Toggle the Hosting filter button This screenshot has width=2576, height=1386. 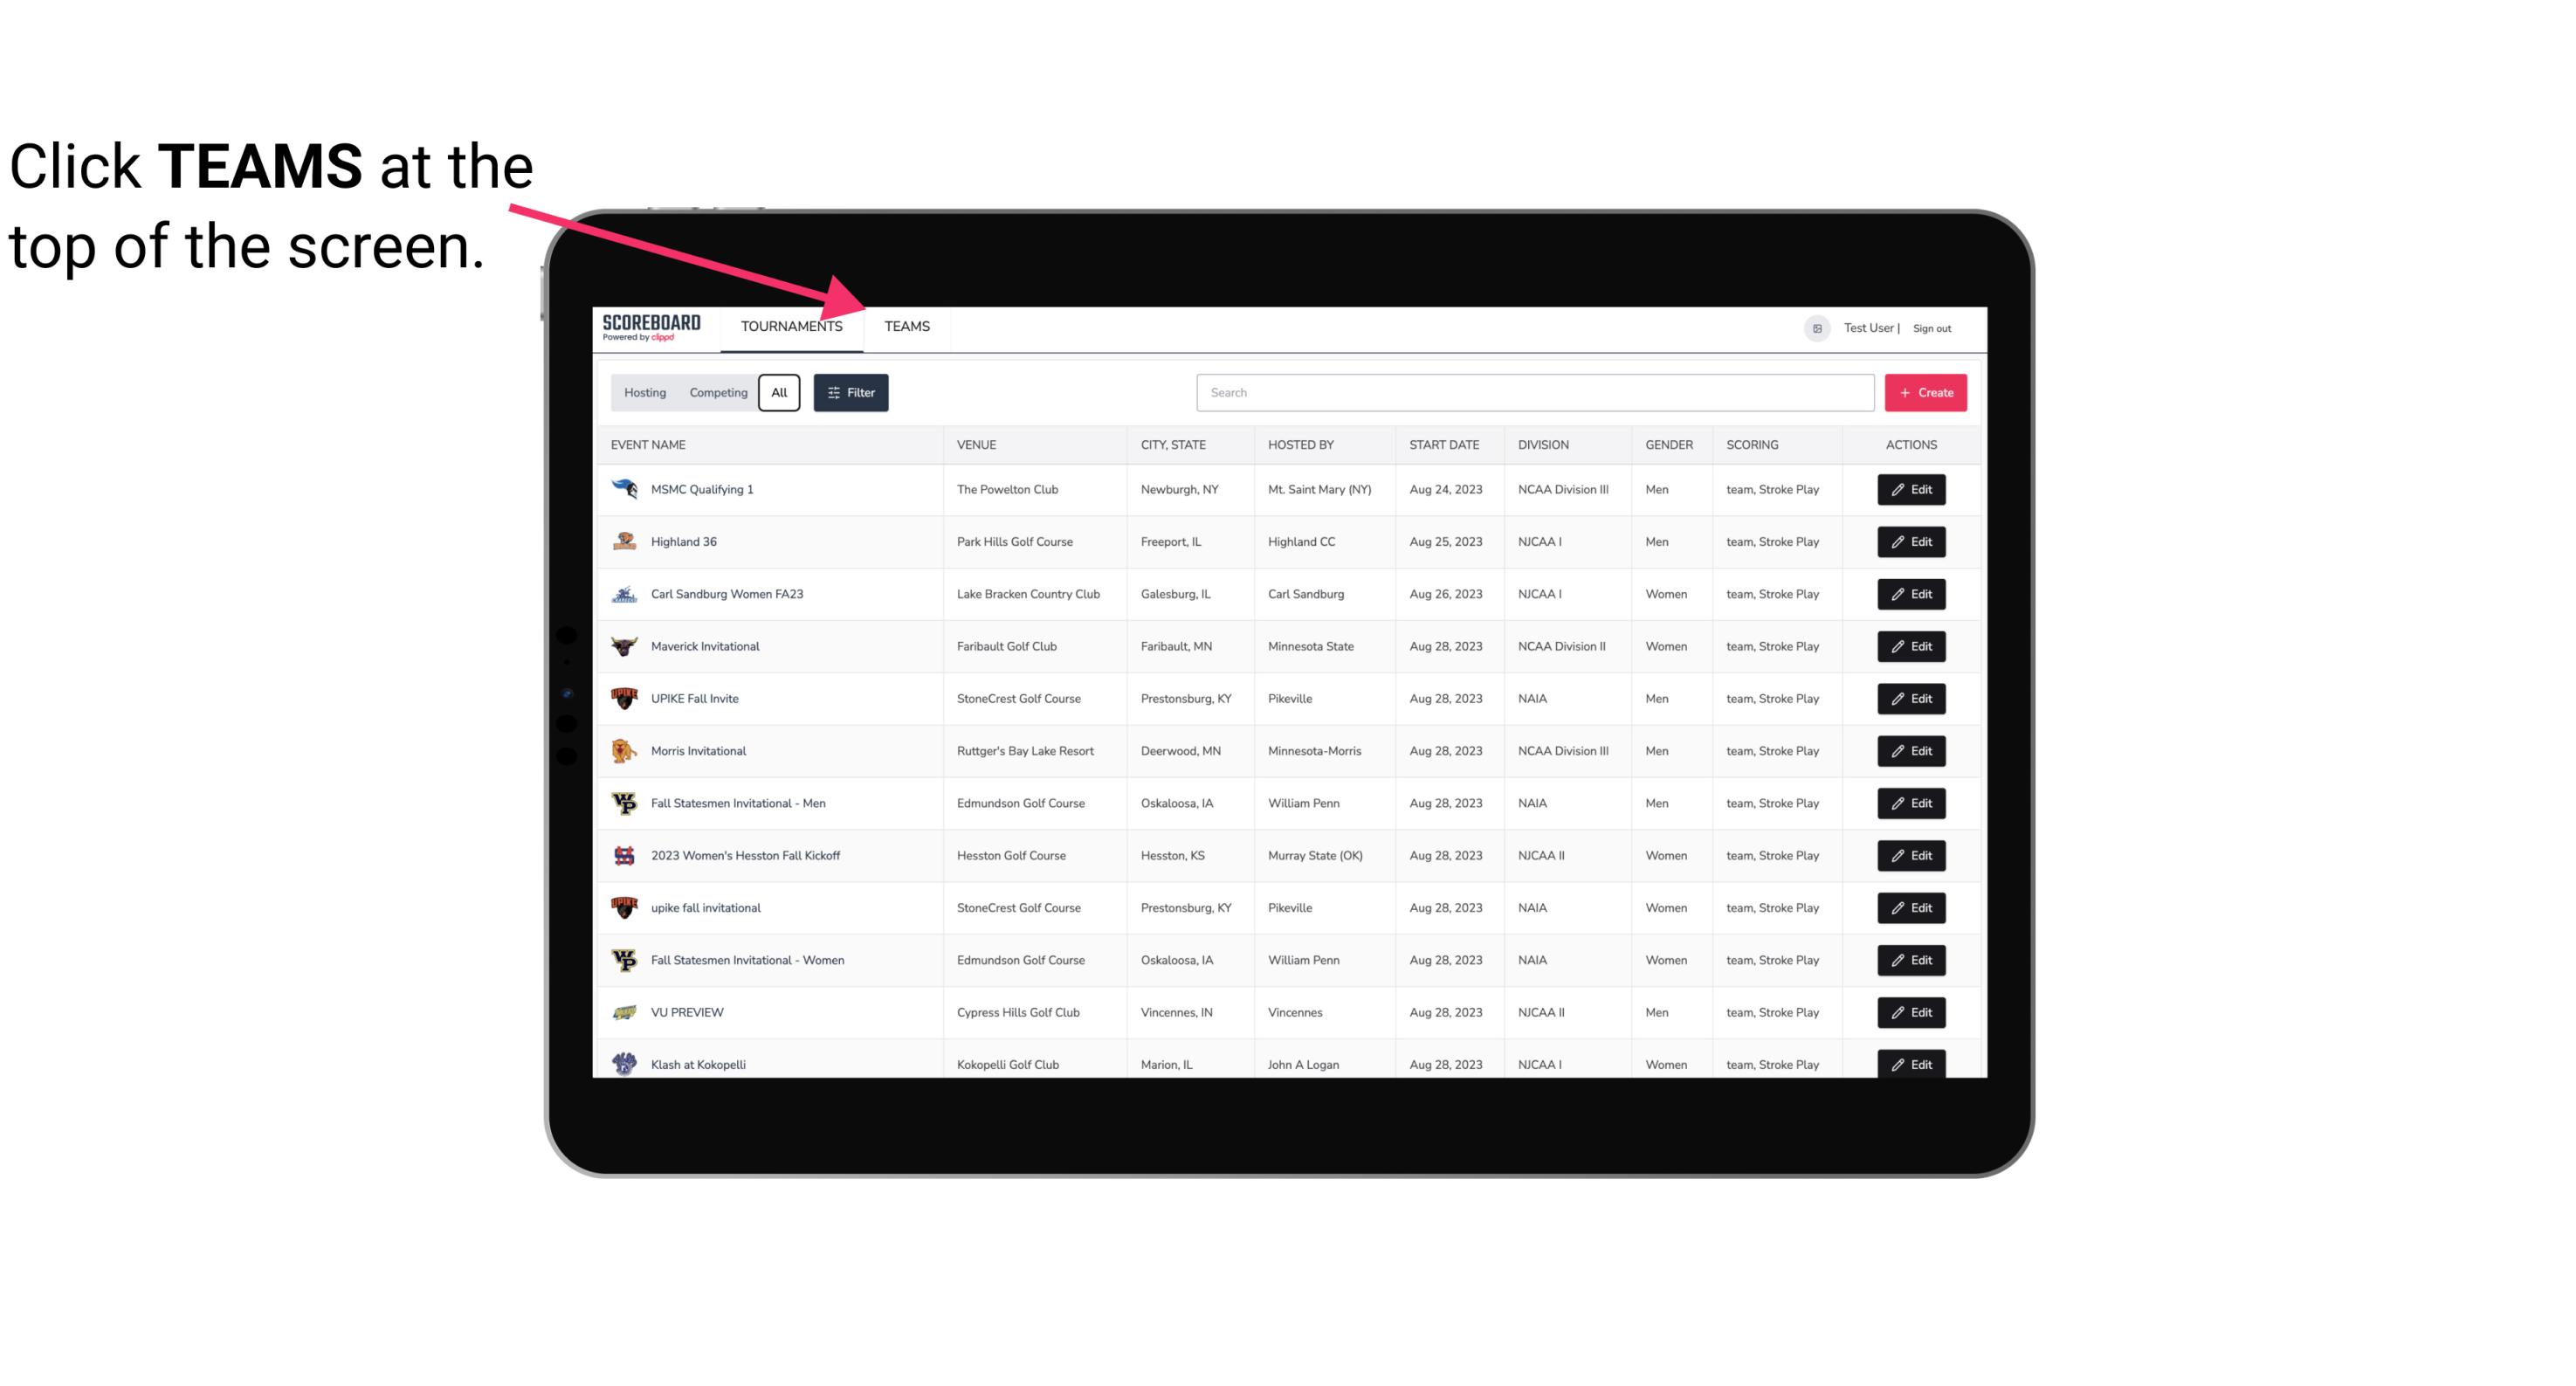(x=644, y=393)
